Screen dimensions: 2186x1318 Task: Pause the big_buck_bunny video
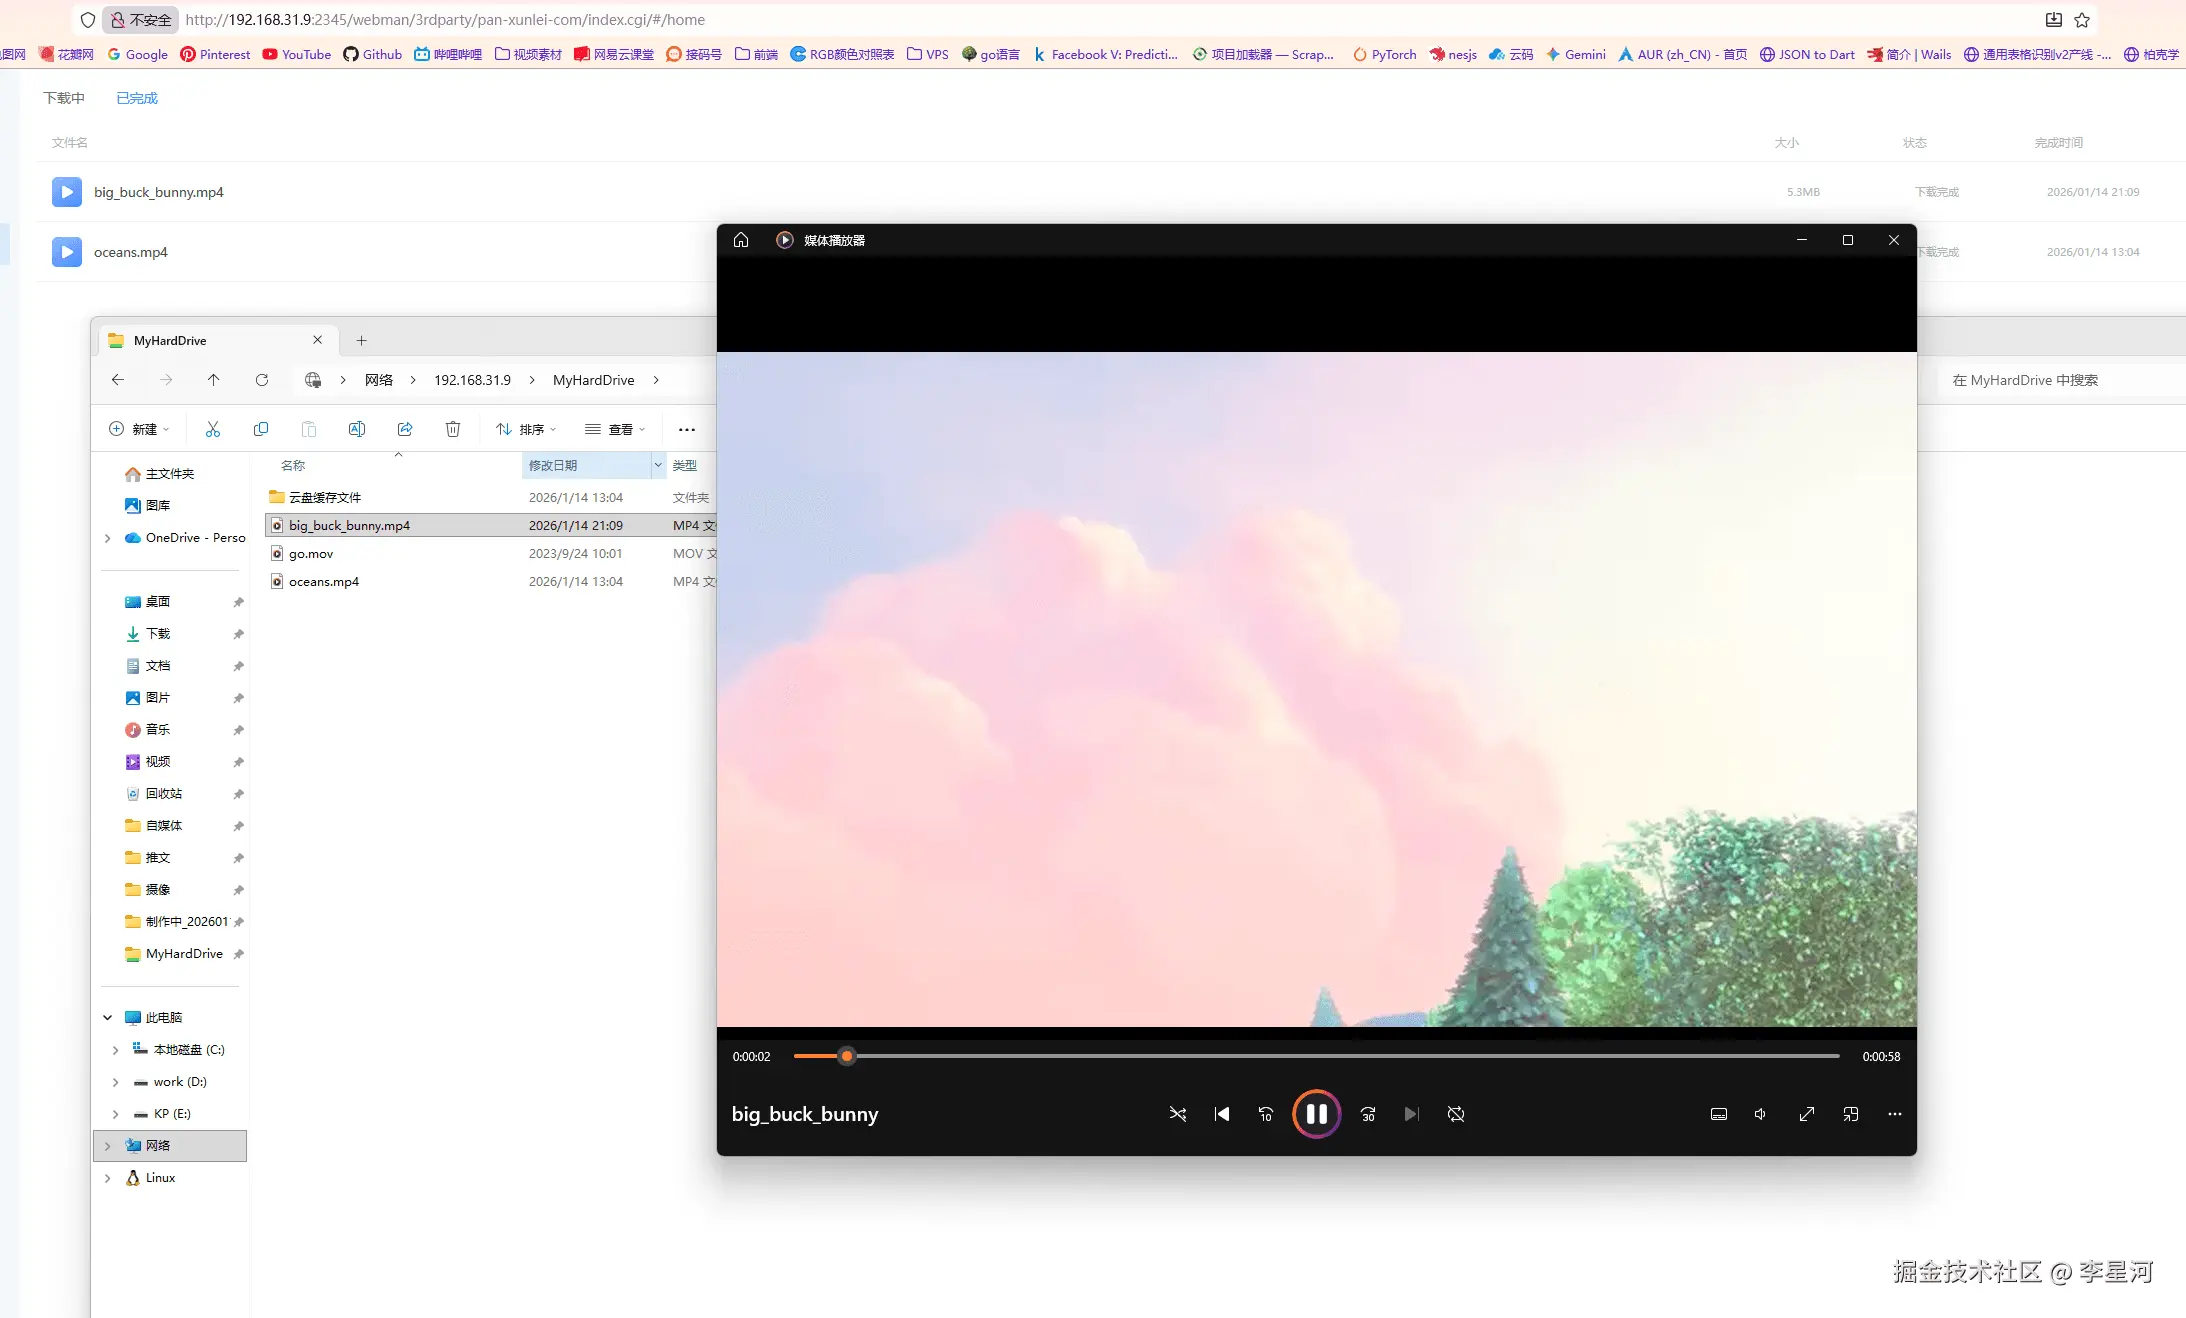click(1315, 1114)
